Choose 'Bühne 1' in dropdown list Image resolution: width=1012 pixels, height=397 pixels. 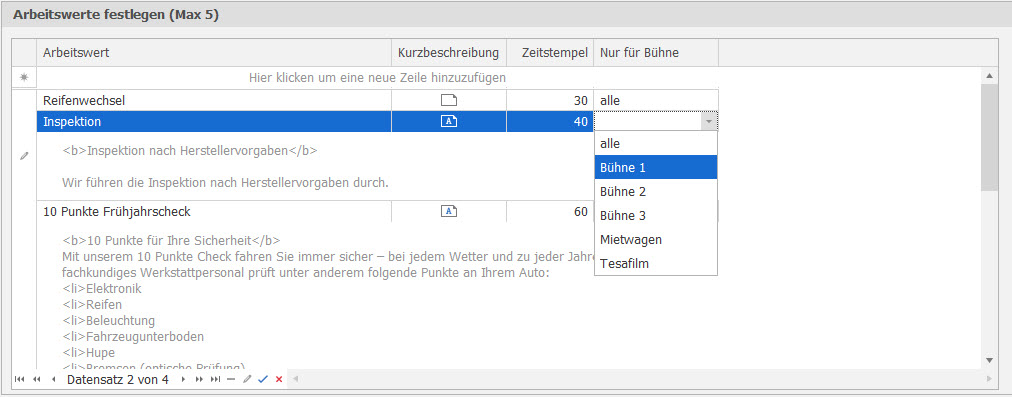[x=656, y=167]
